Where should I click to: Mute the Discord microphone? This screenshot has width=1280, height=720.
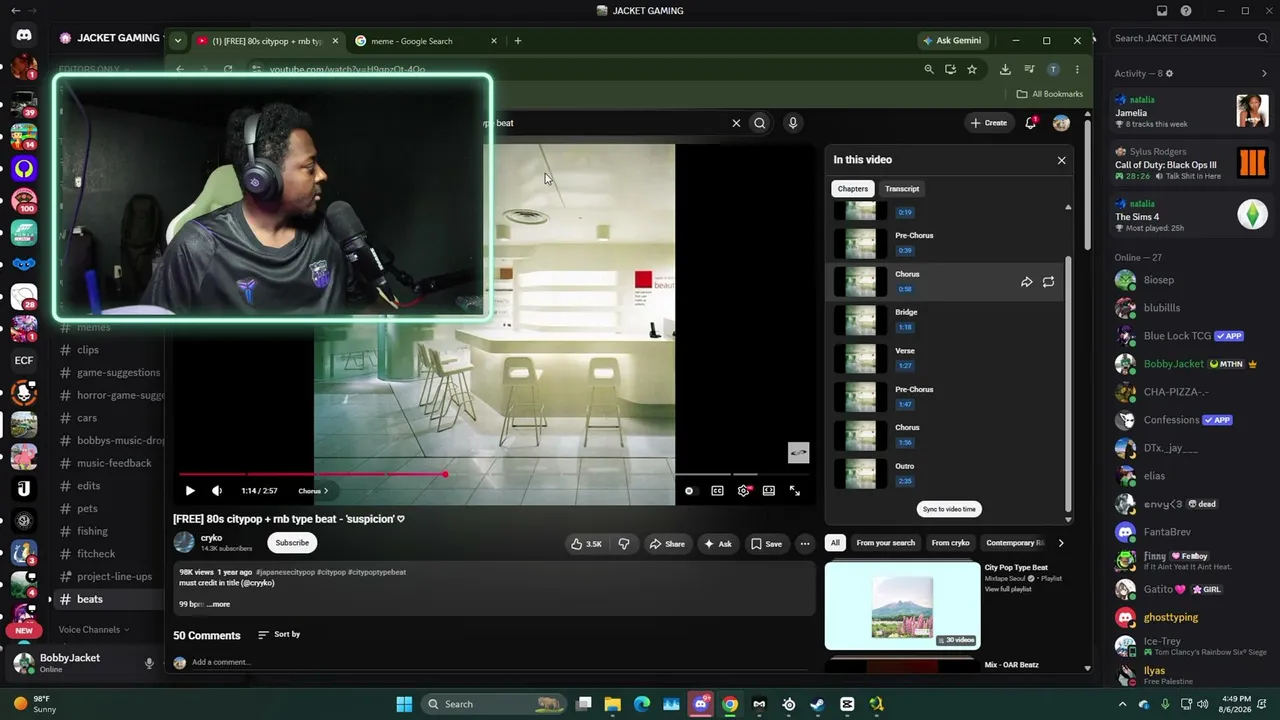149,663
